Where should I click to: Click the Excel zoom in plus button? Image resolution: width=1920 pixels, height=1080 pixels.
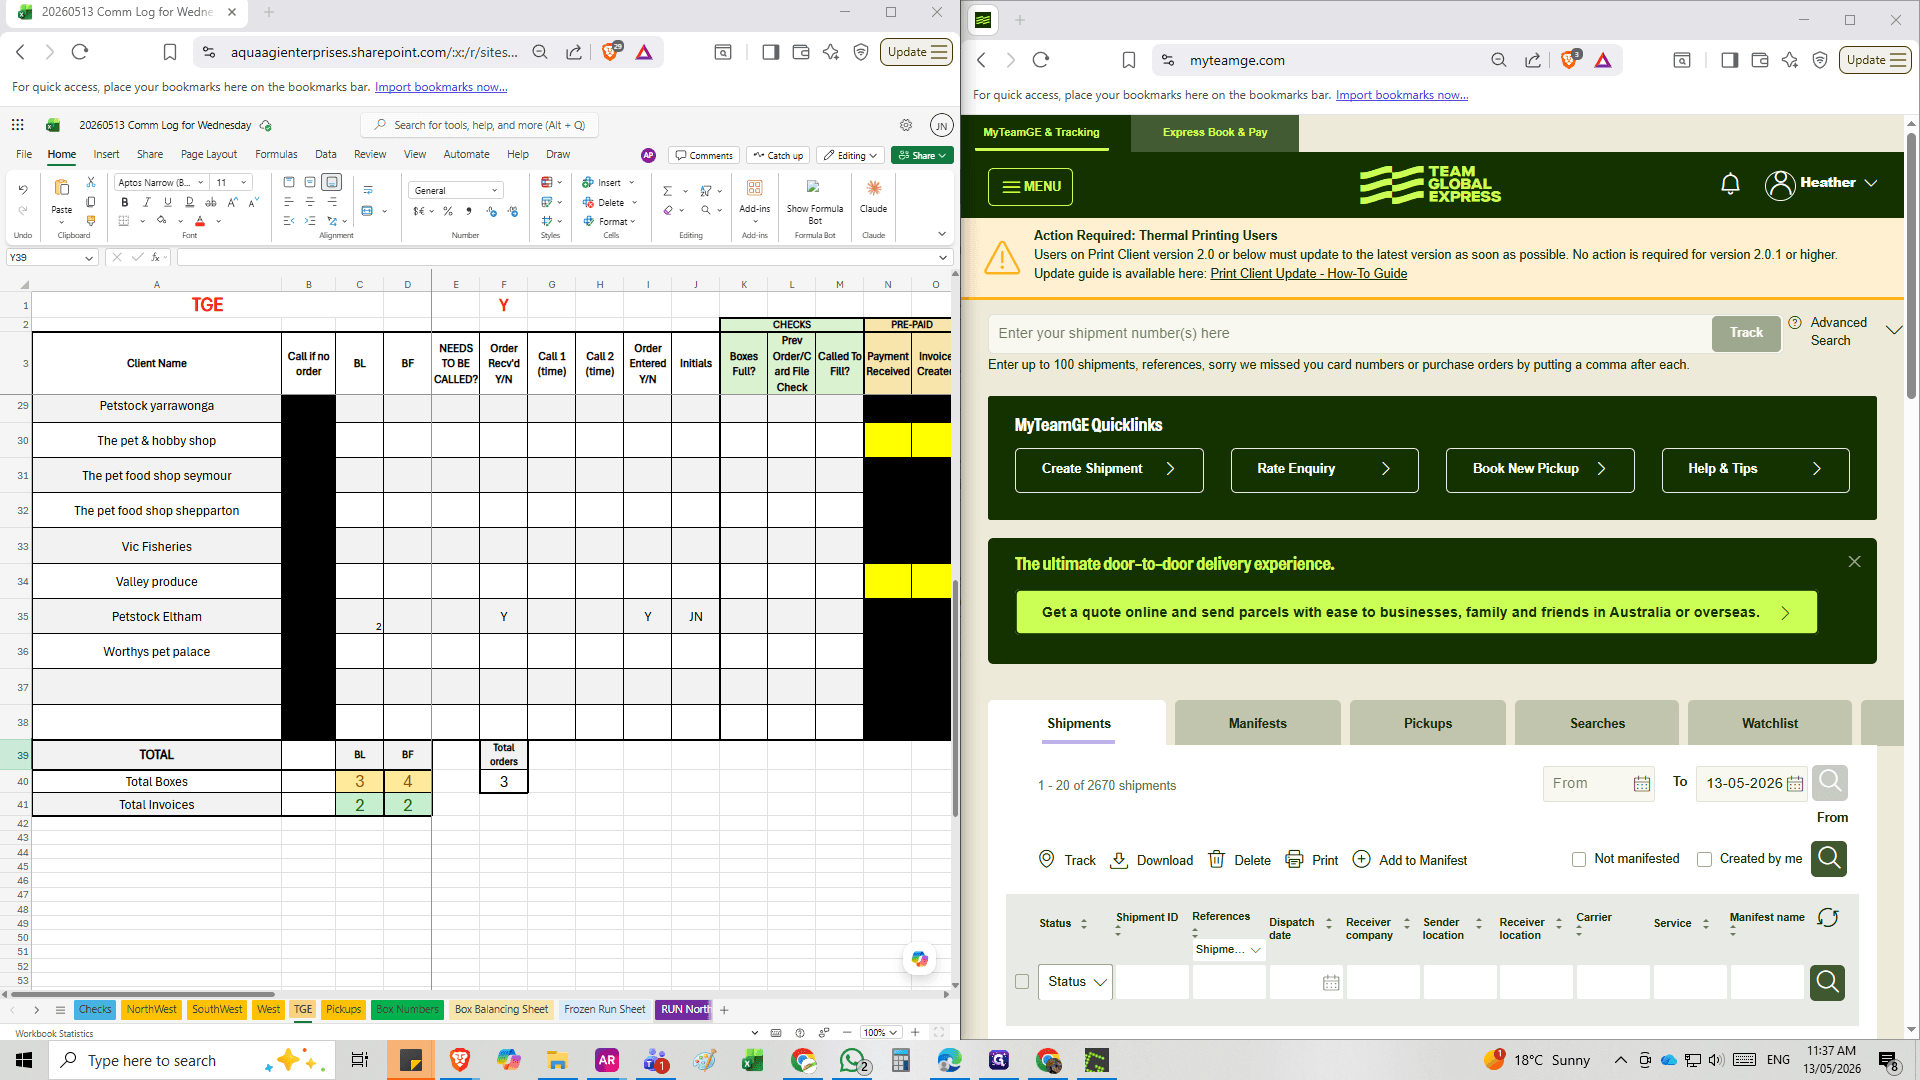[916, 1032]
